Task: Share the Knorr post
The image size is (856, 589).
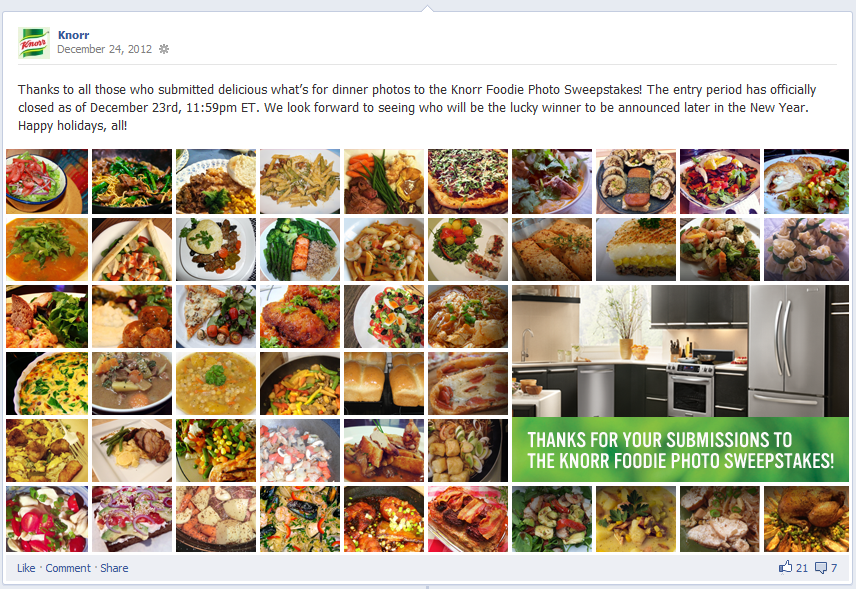Action: 114,568
